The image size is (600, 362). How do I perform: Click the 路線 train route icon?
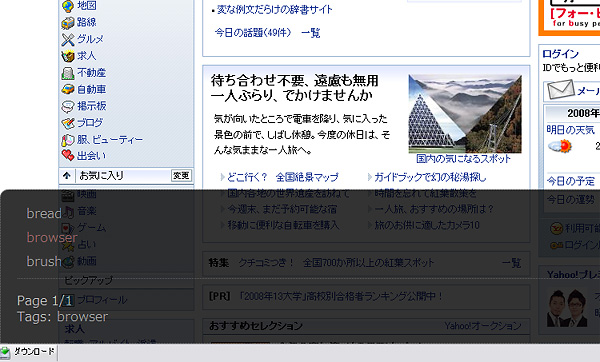(68, 23)
